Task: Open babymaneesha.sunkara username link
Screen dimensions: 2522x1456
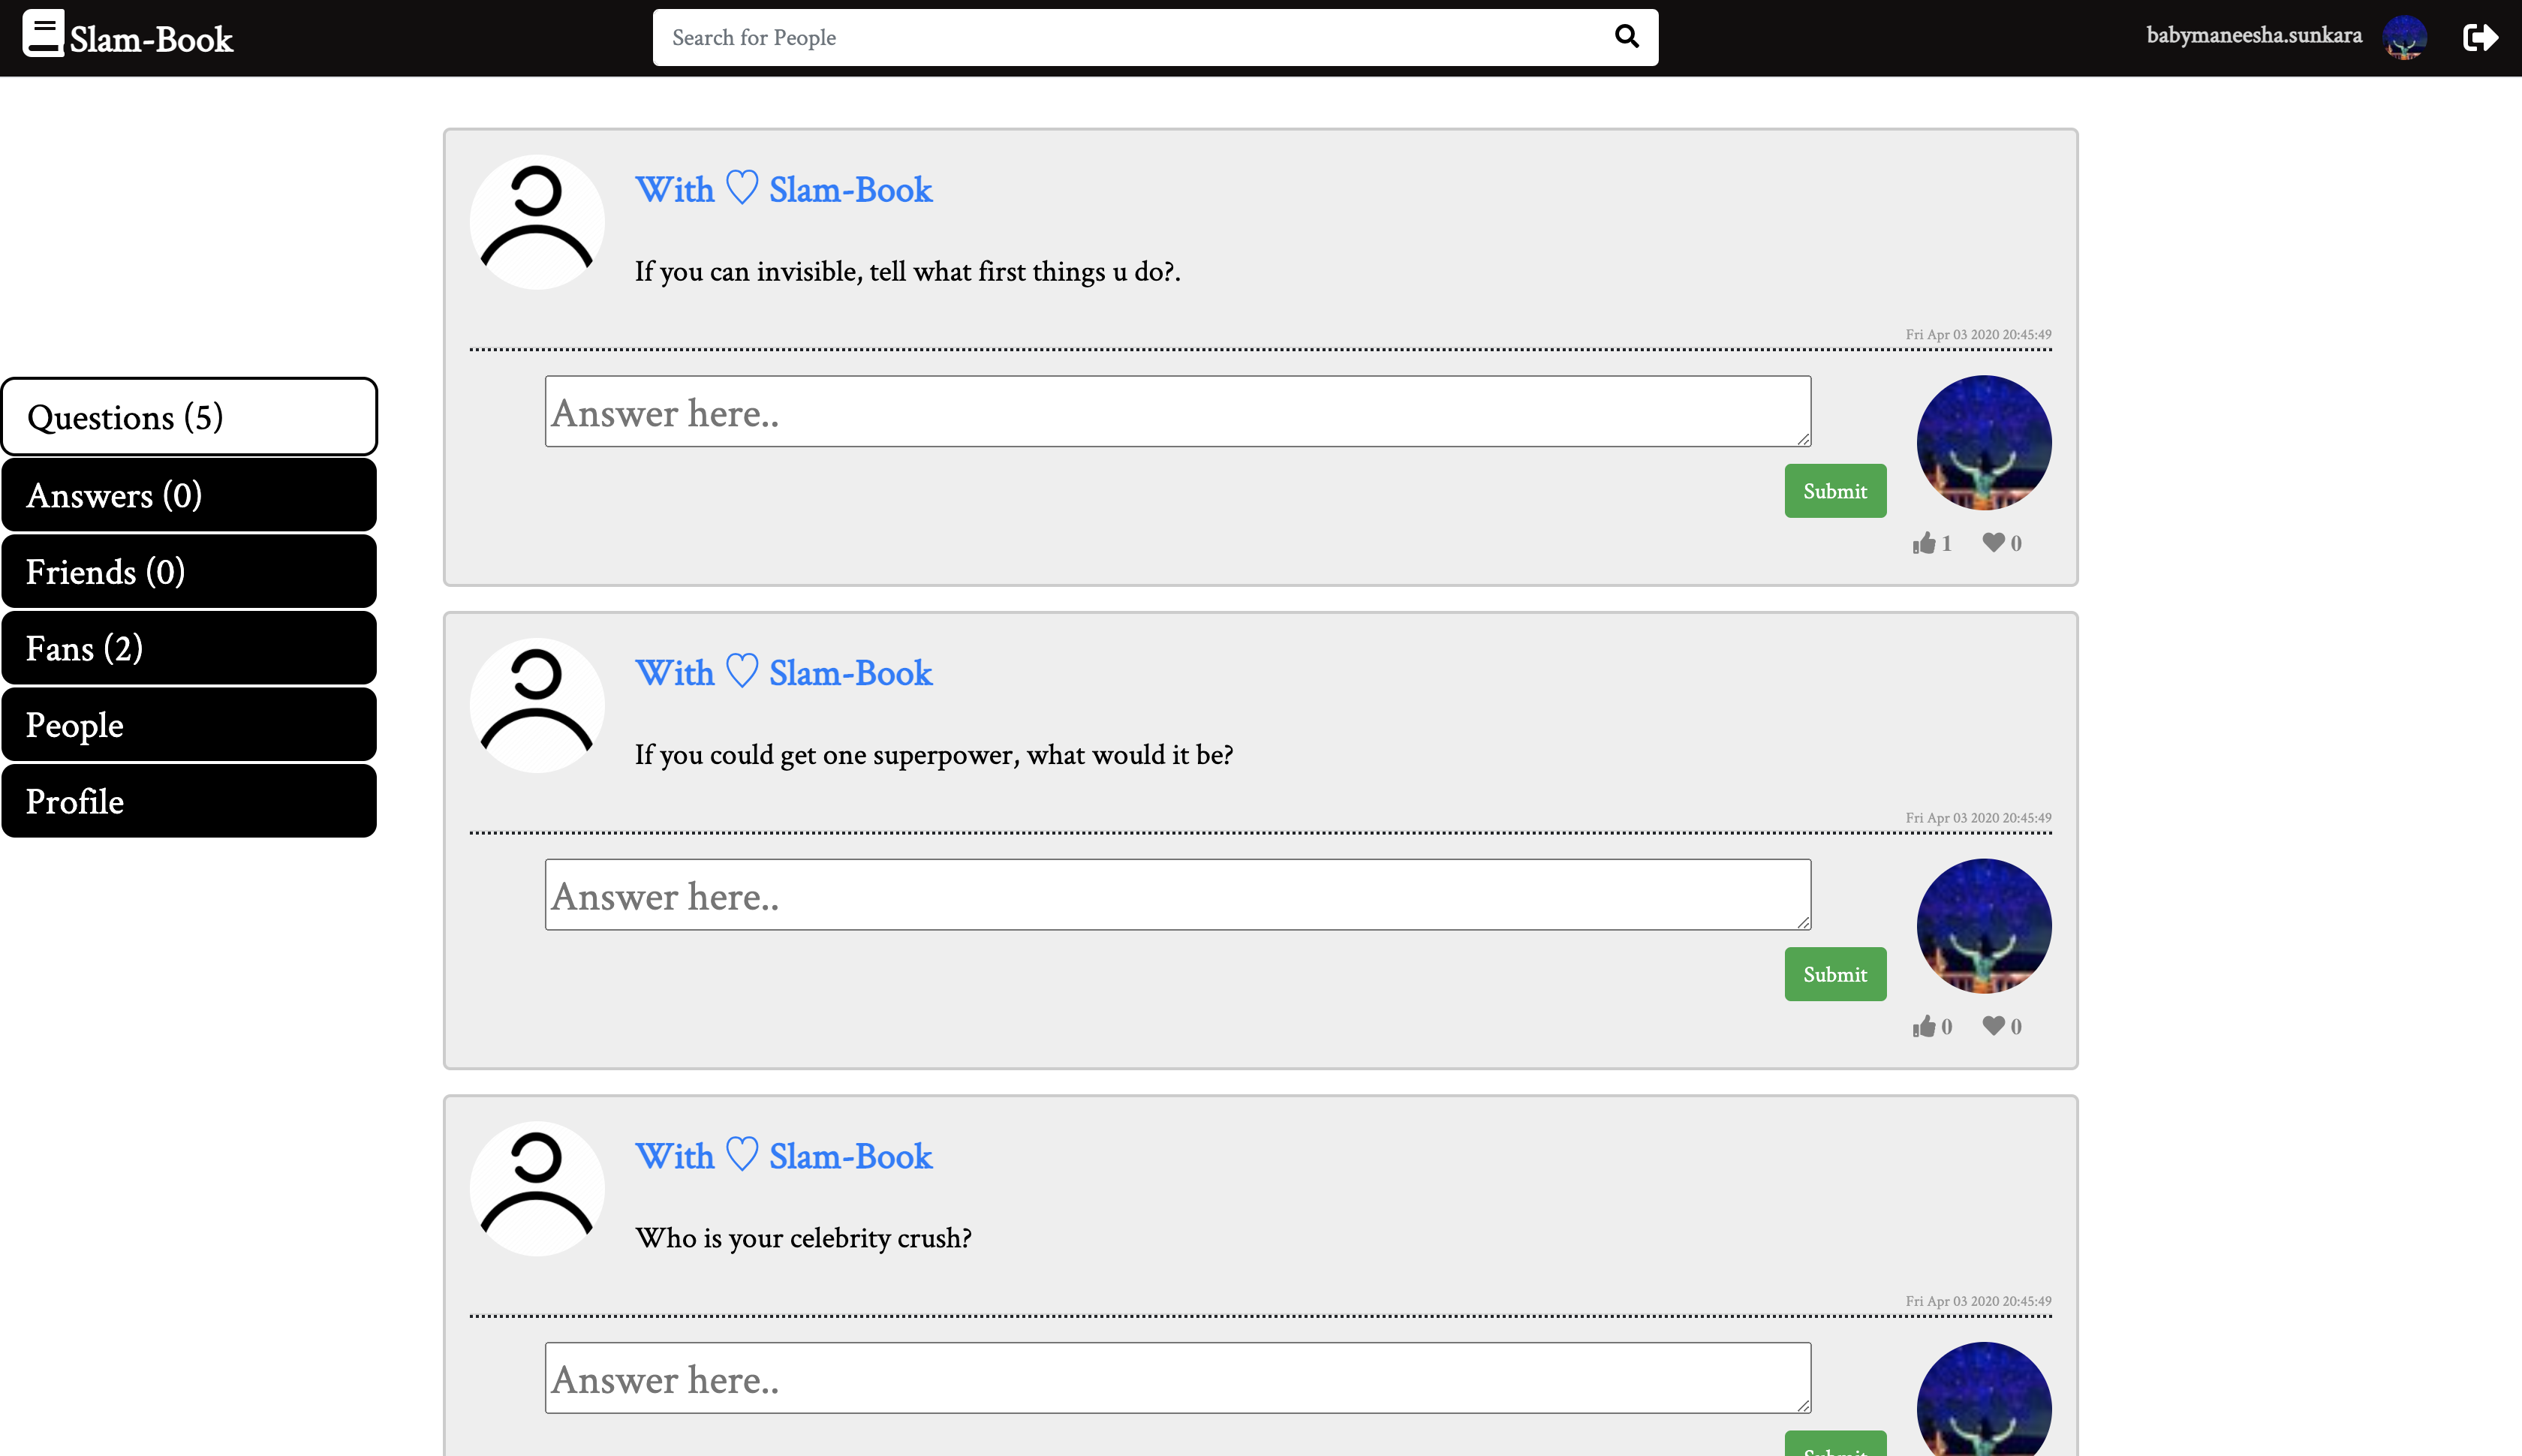Action: coord(2254,36)
